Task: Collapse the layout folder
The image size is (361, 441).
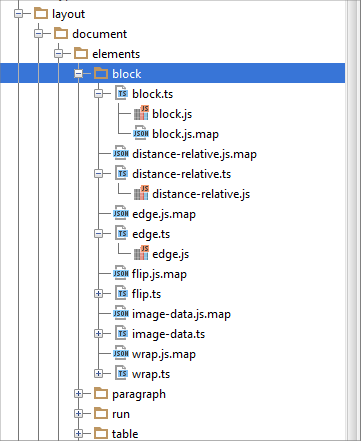Action: 18,14
